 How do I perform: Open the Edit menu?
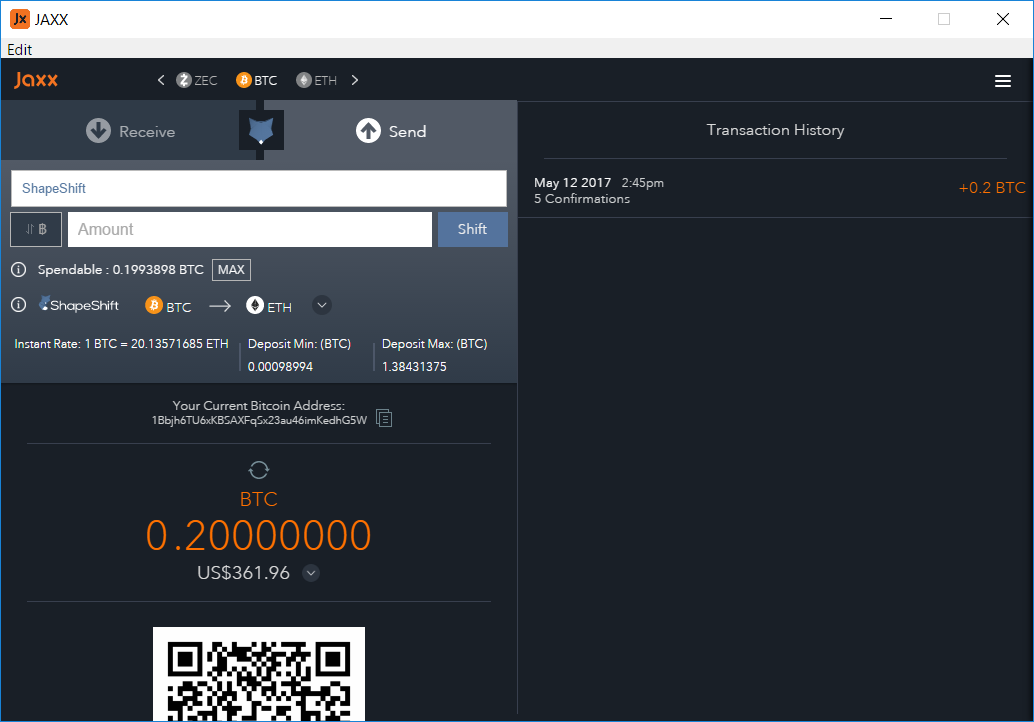point(19,49)
